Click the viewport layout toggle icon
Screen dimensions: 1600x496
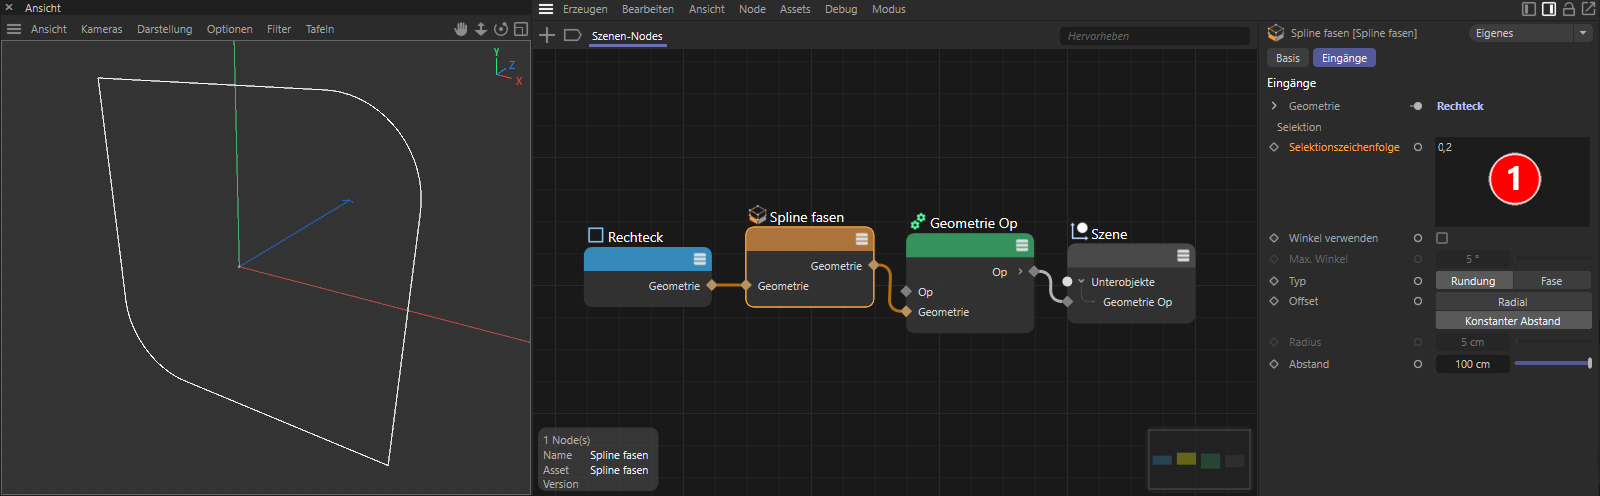coord(521,29)
